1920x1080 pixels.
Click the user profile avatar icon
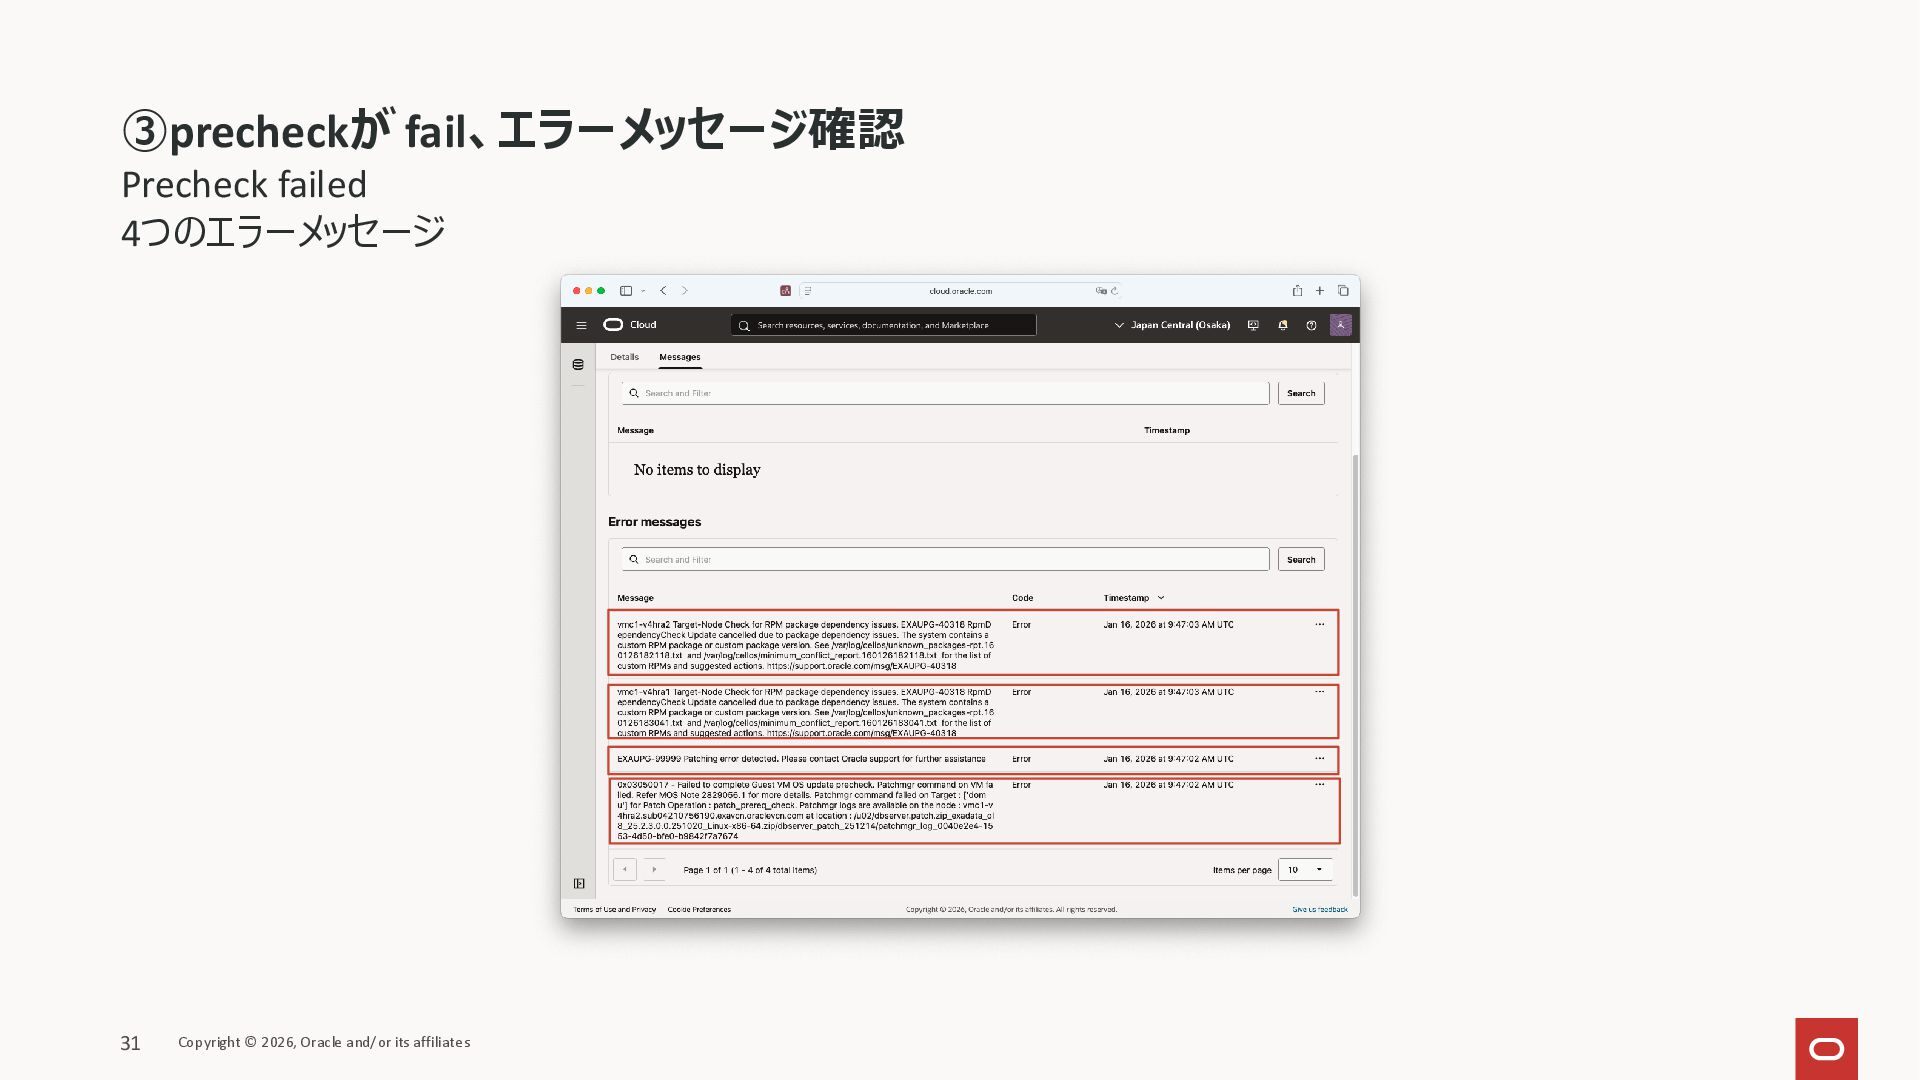click(x=1340, y=325)
